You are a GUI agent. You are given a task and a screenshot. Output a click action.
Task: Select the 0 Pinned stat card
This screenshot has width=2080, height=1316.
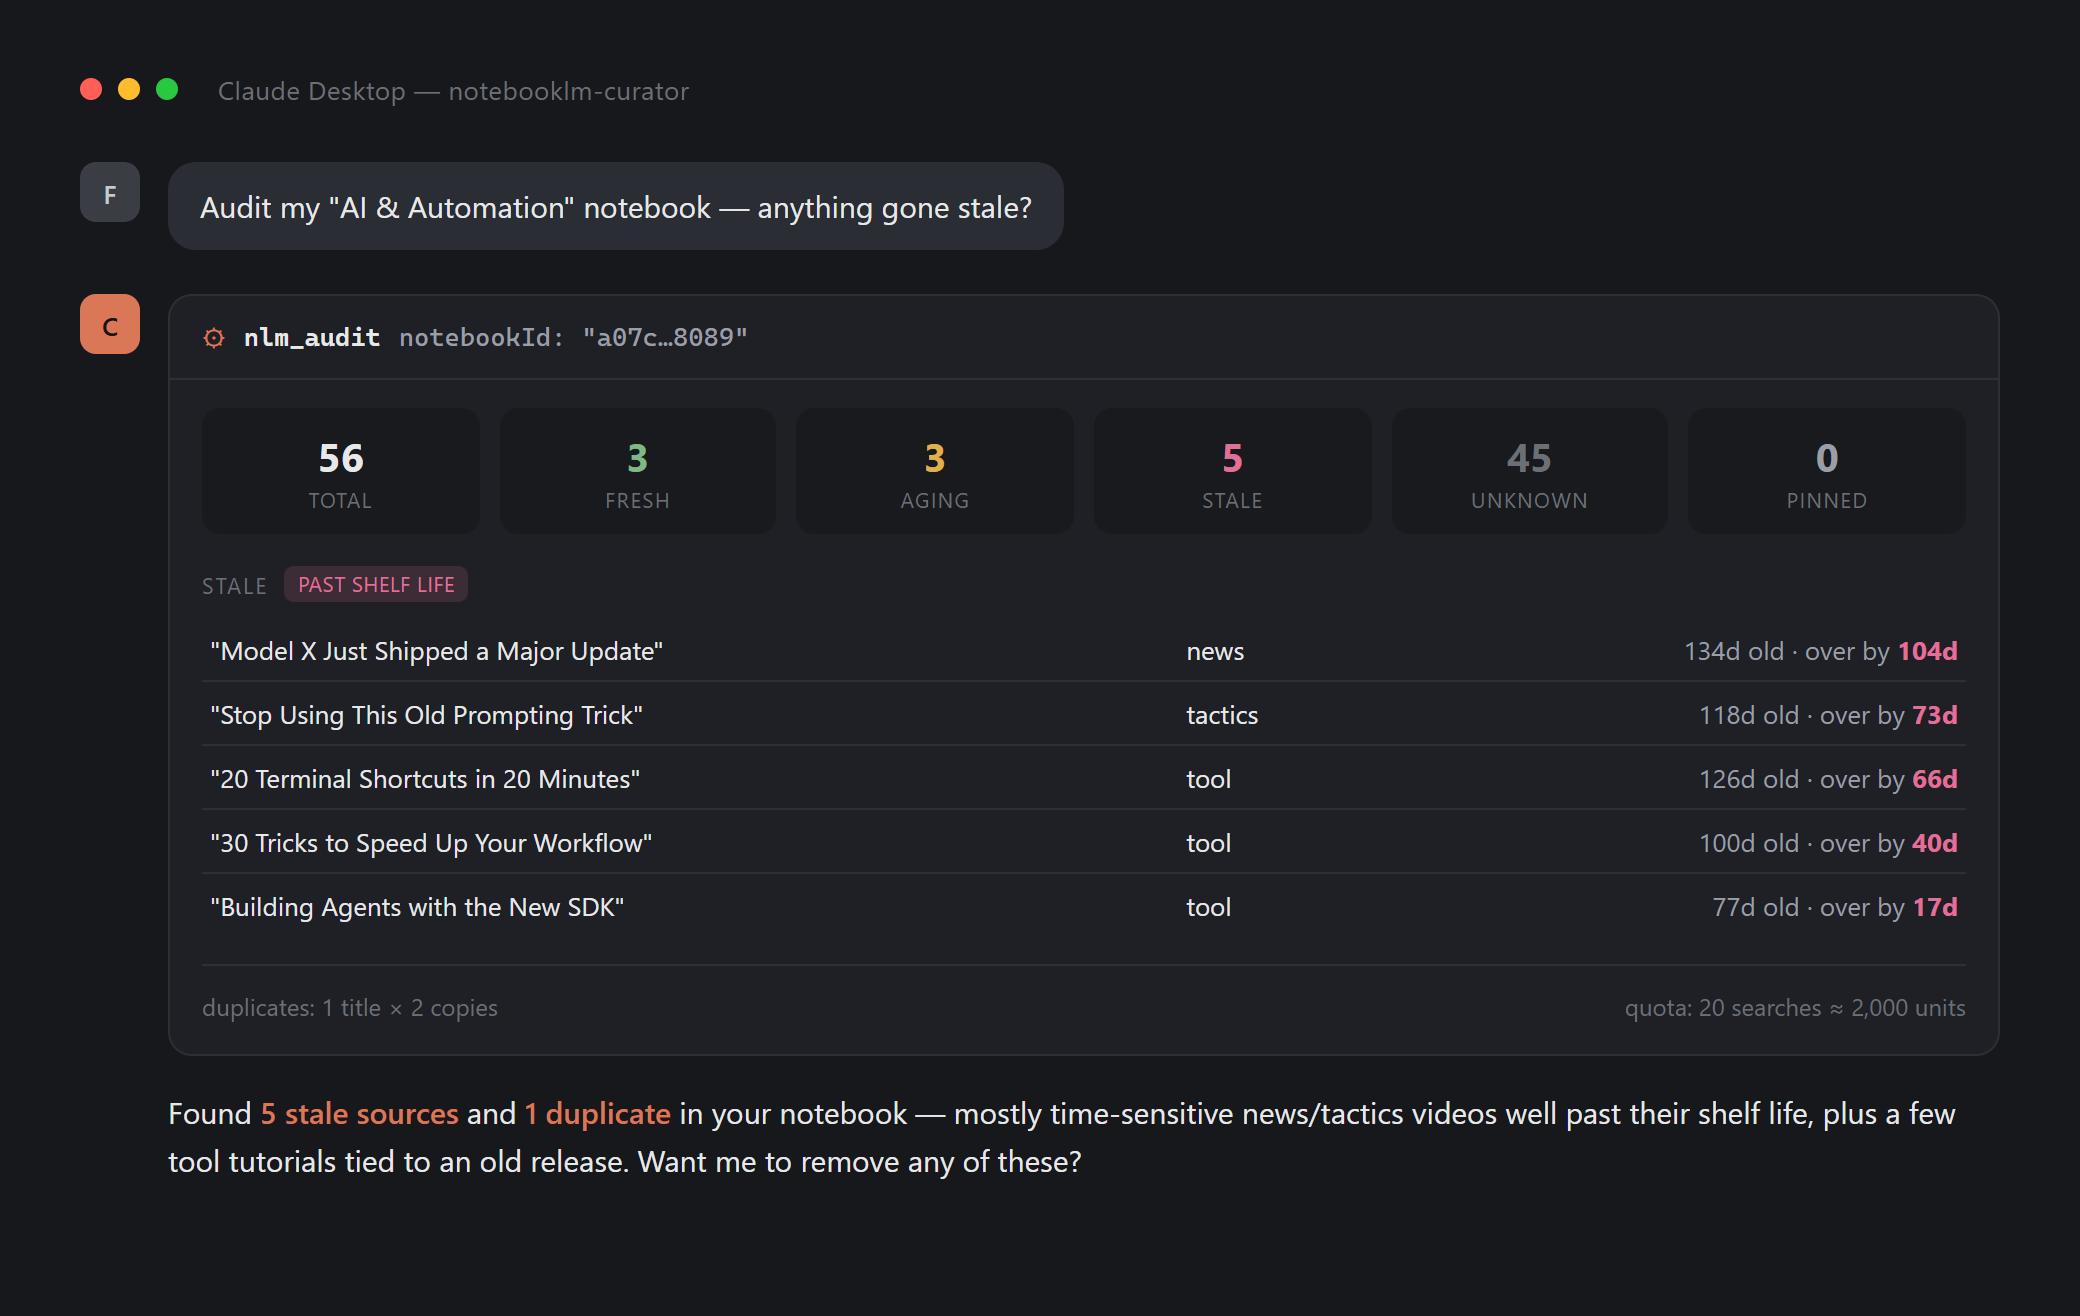pos(1827,471)
